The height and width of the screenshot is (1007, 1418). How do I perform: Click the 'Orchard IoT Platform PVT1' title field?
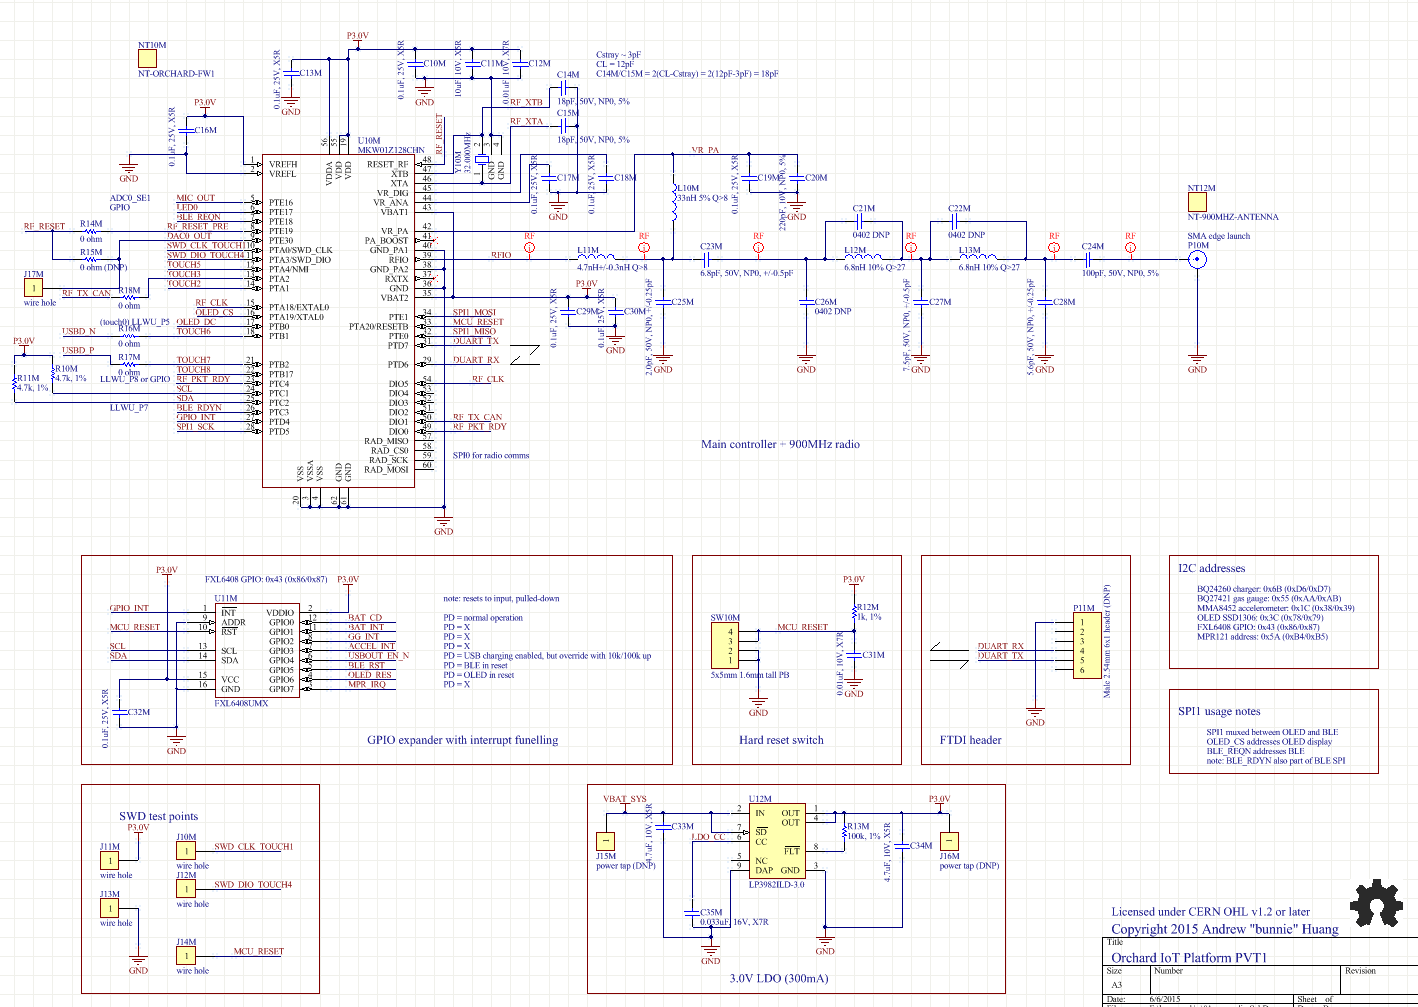point(1189,958)
